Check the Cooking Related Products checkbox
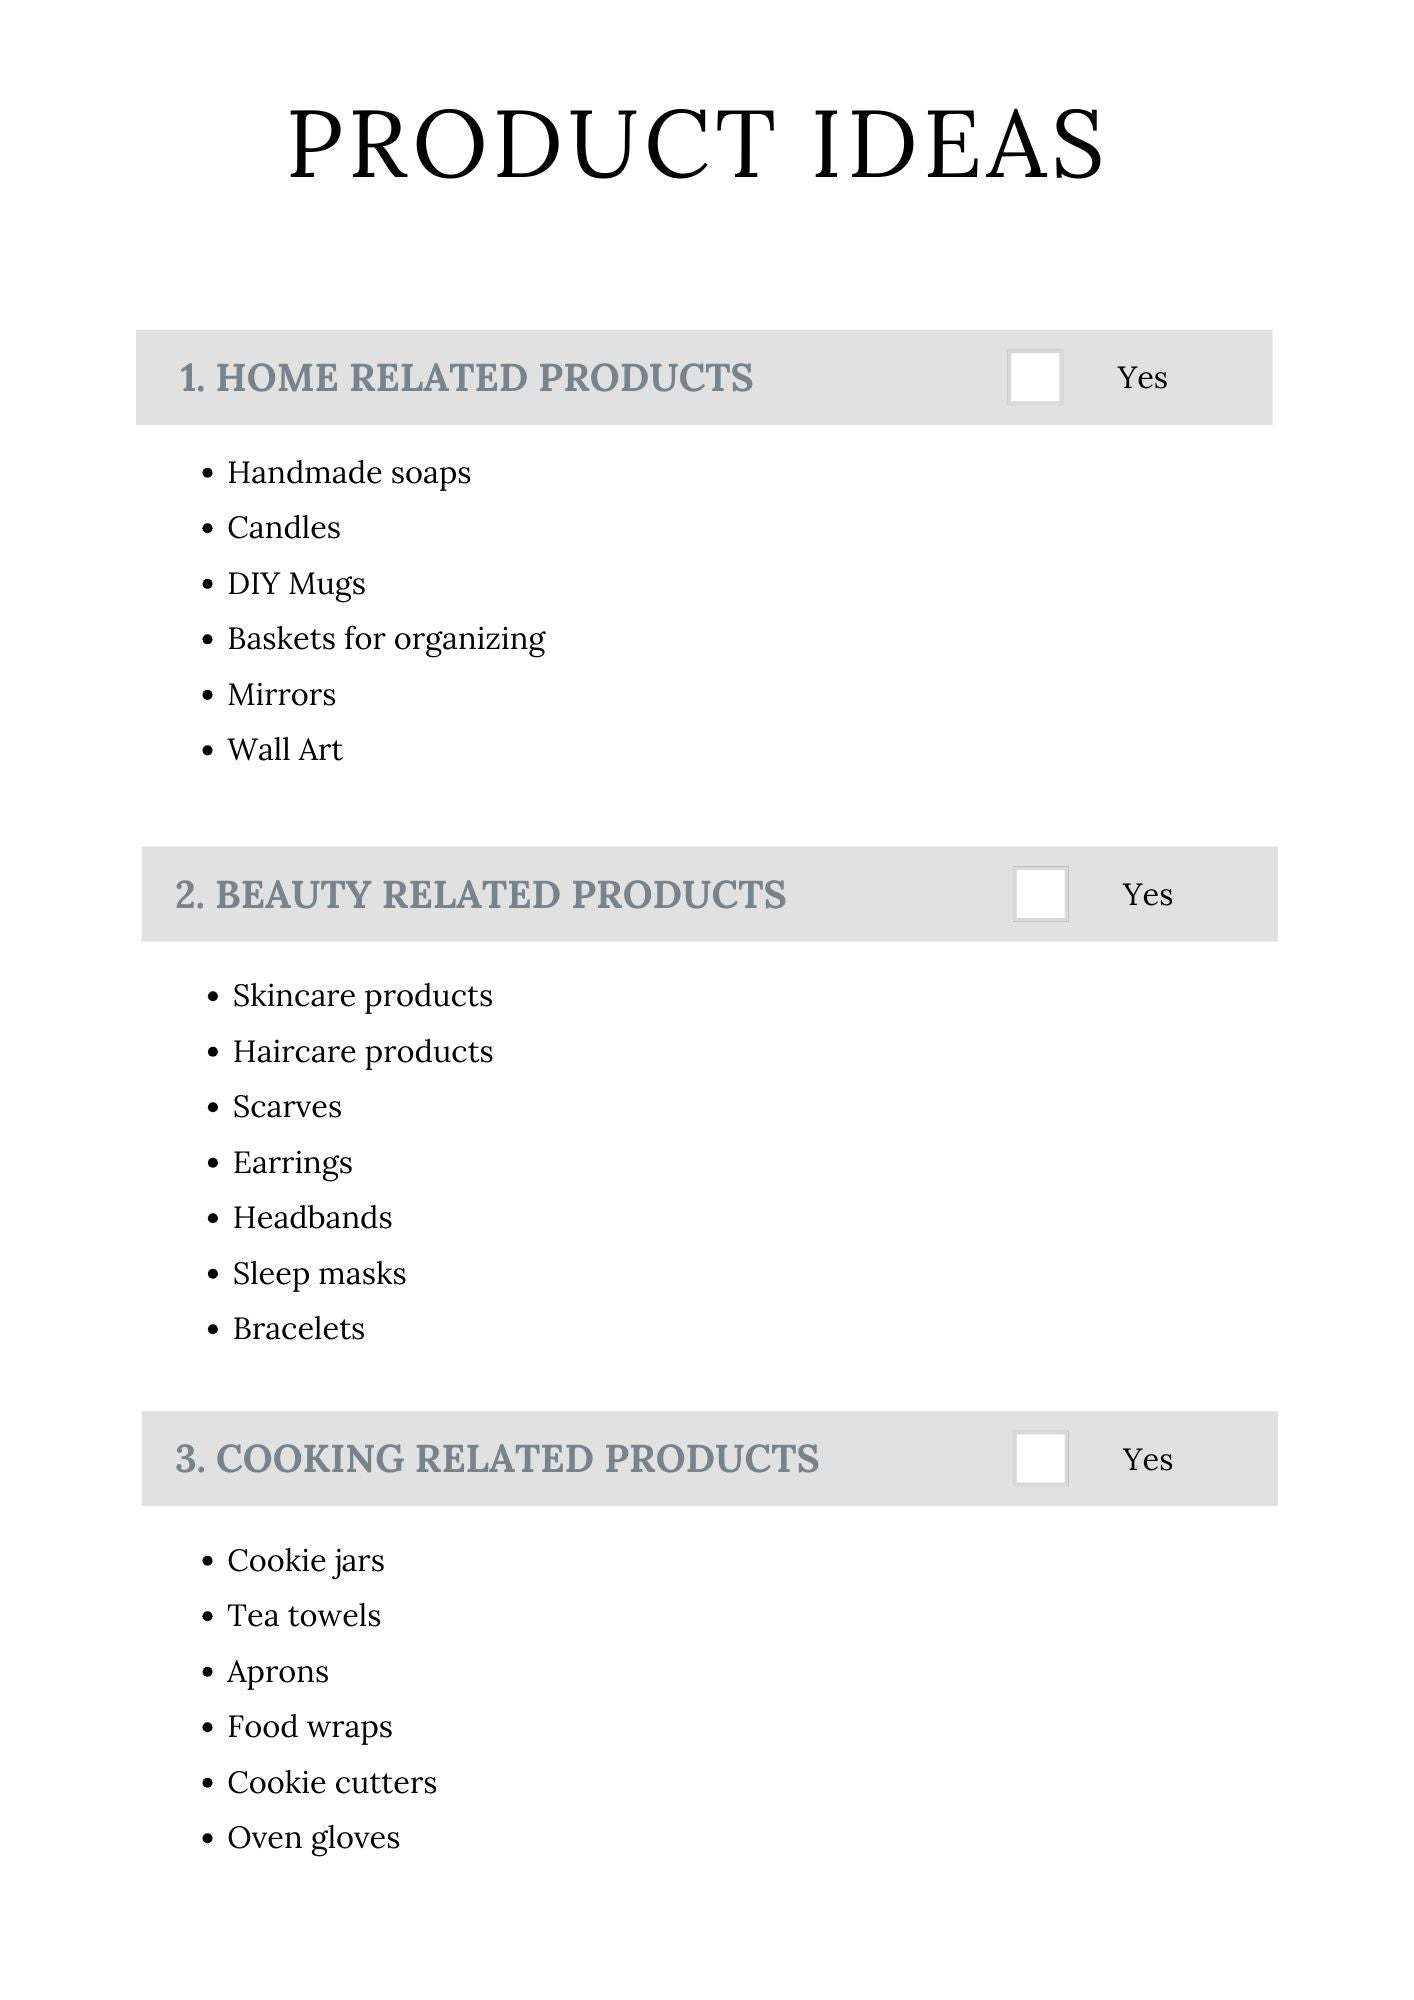Screen dimensions: 1414x2000 [1040, 1458]
